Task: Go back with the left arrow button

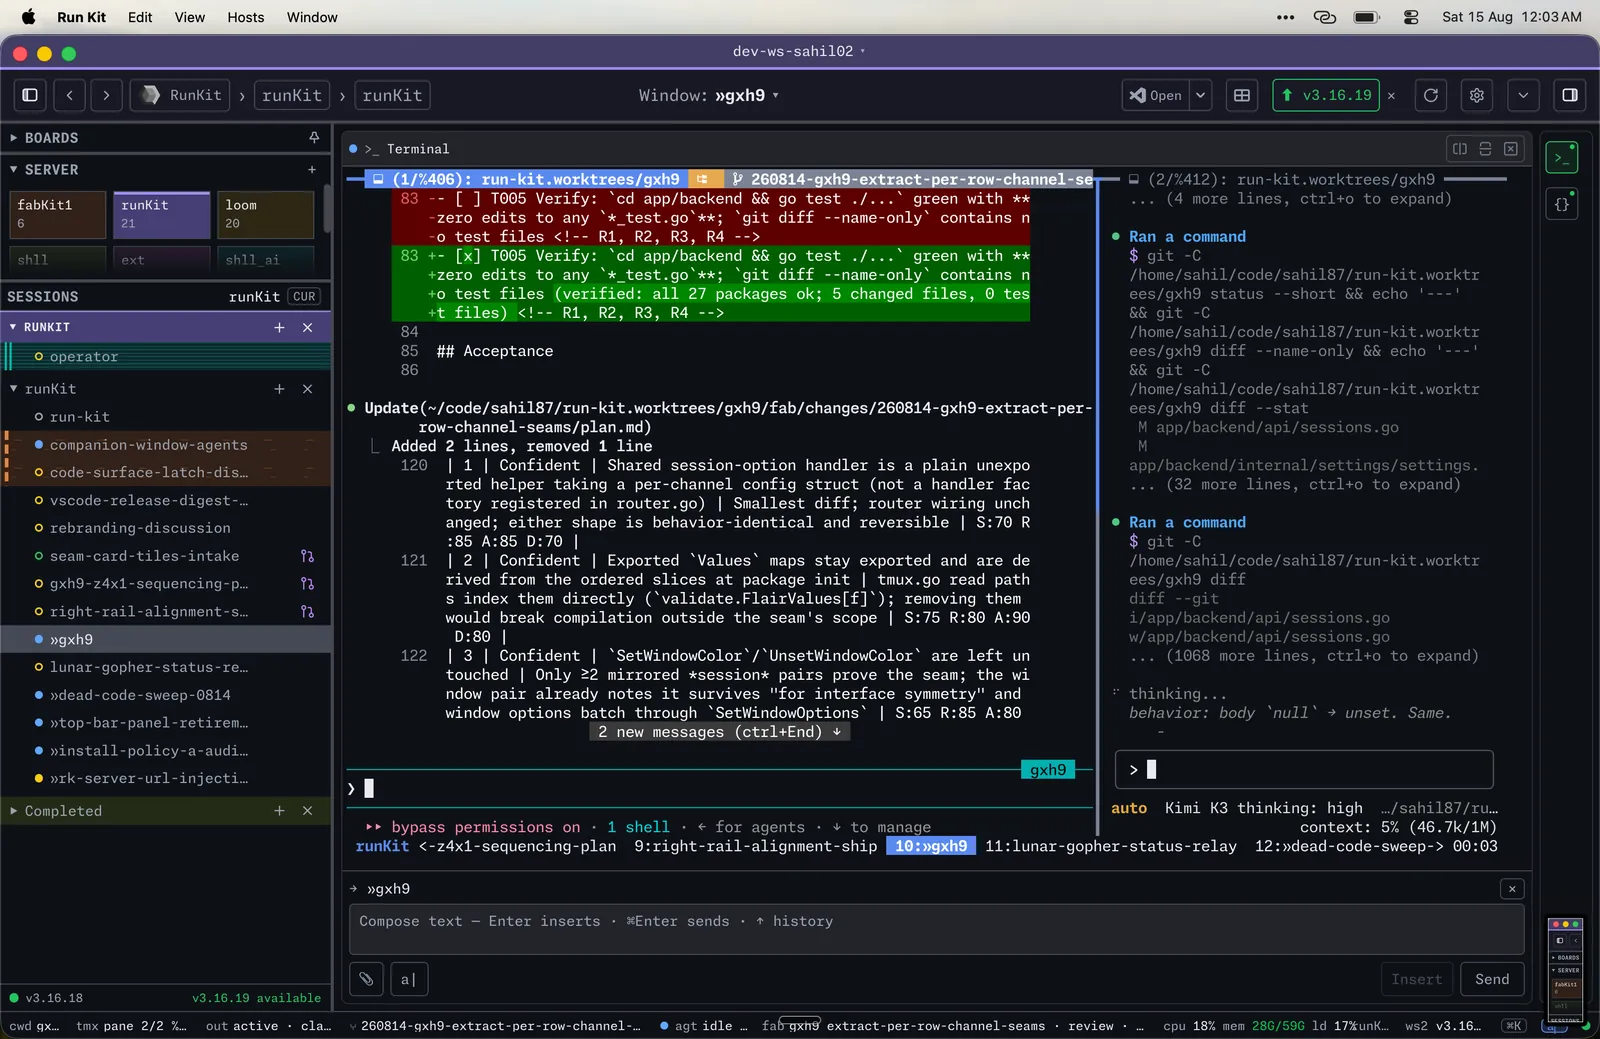Action: tap(70, 95)
